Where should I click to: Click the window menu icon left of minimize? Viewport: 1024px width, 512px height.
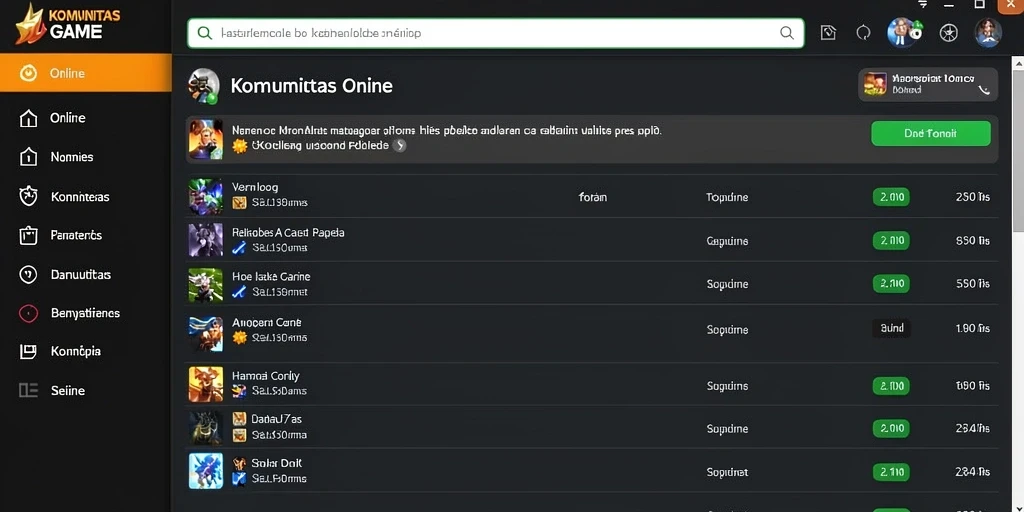point(922,4)
